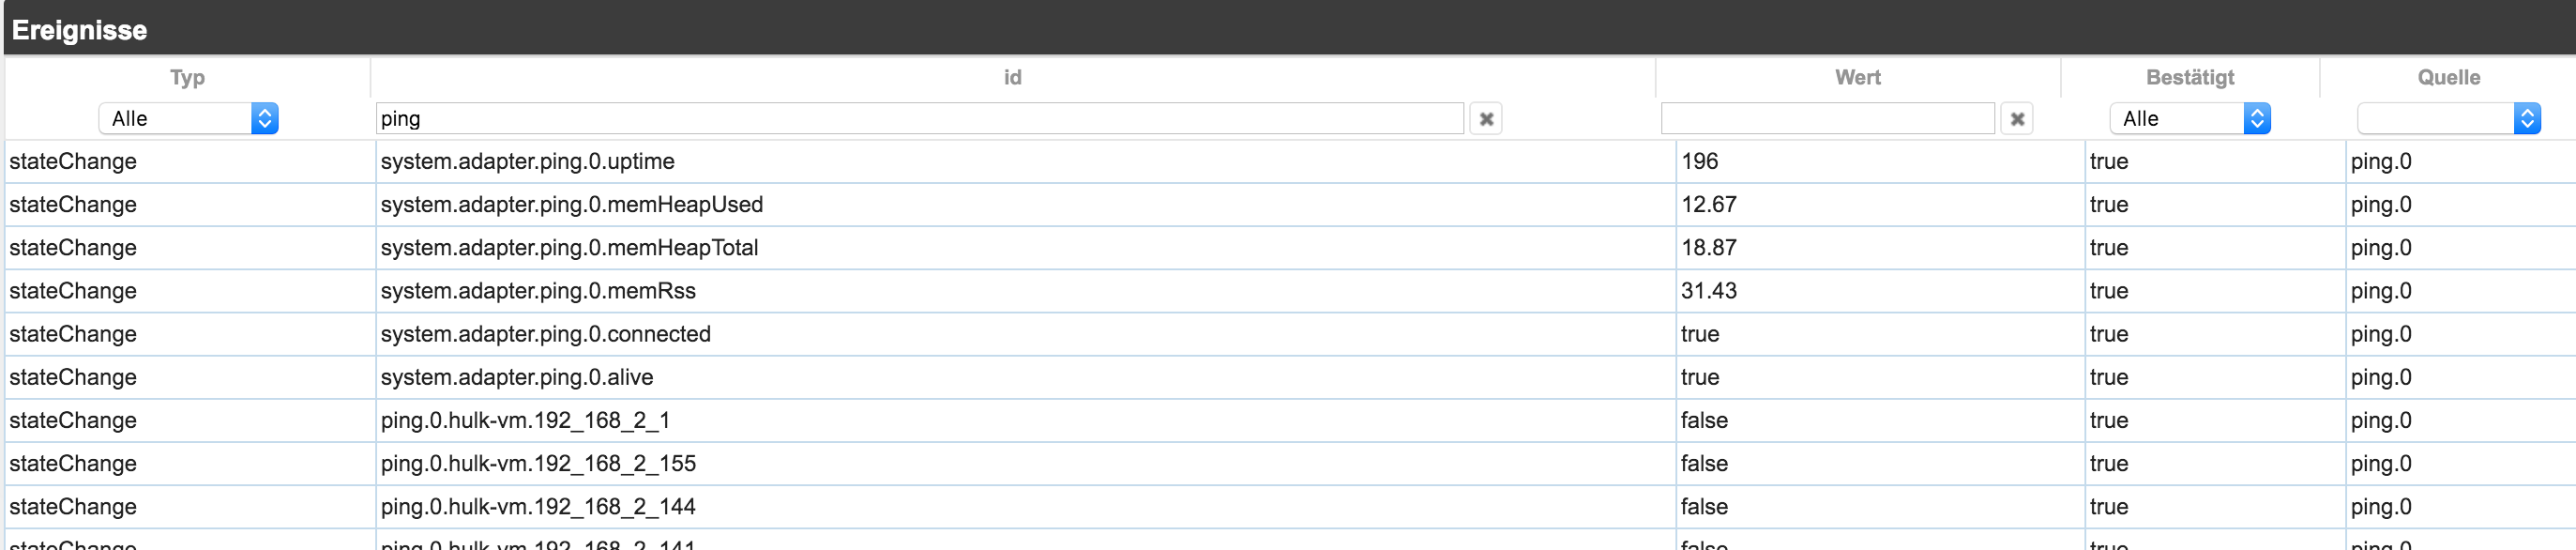Click the id column header
This screenshot has width=2576, height=550.
(1013, 77)
